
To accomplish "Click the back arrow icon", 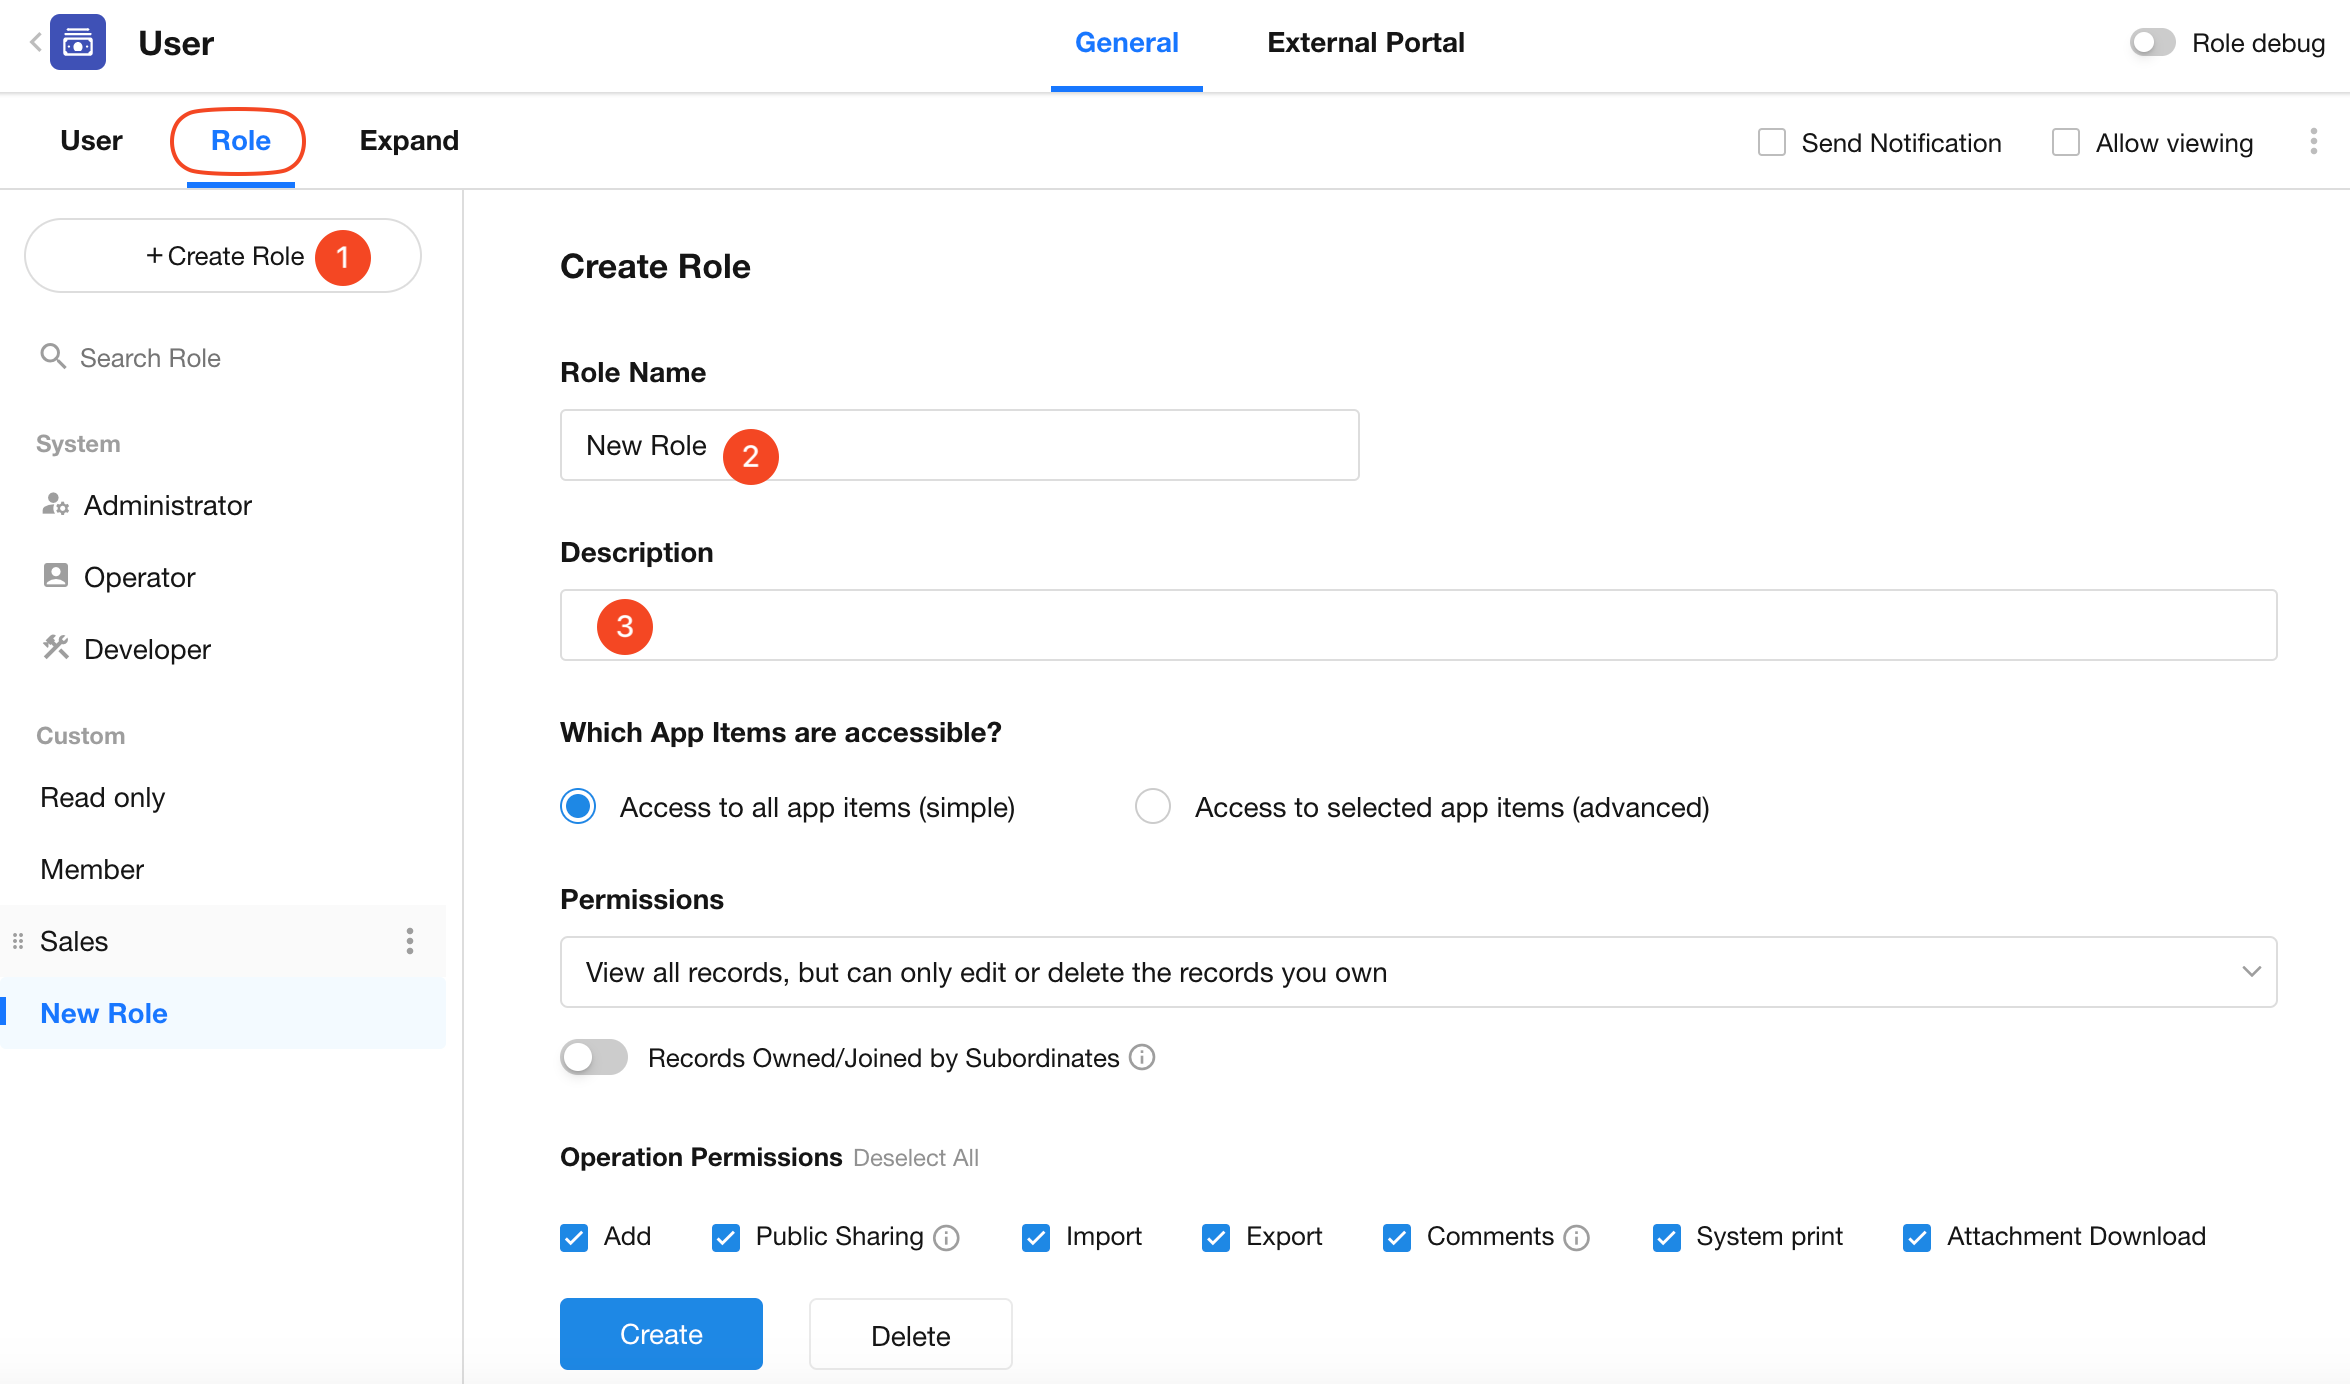I will (x=36, y=42).
